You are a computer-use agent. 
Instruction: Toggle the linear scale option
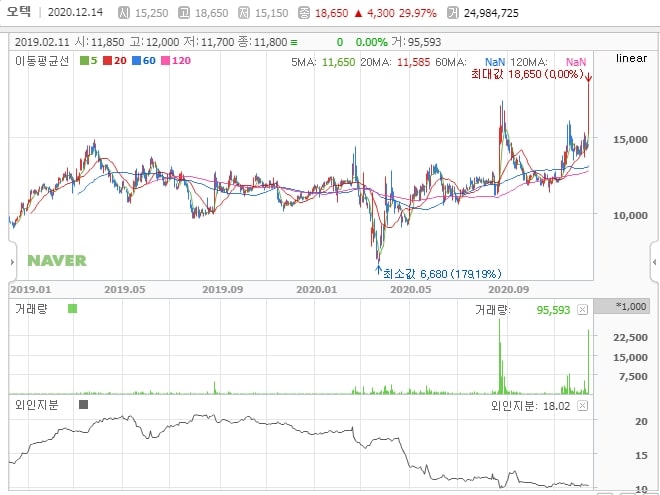click(631, 58)
